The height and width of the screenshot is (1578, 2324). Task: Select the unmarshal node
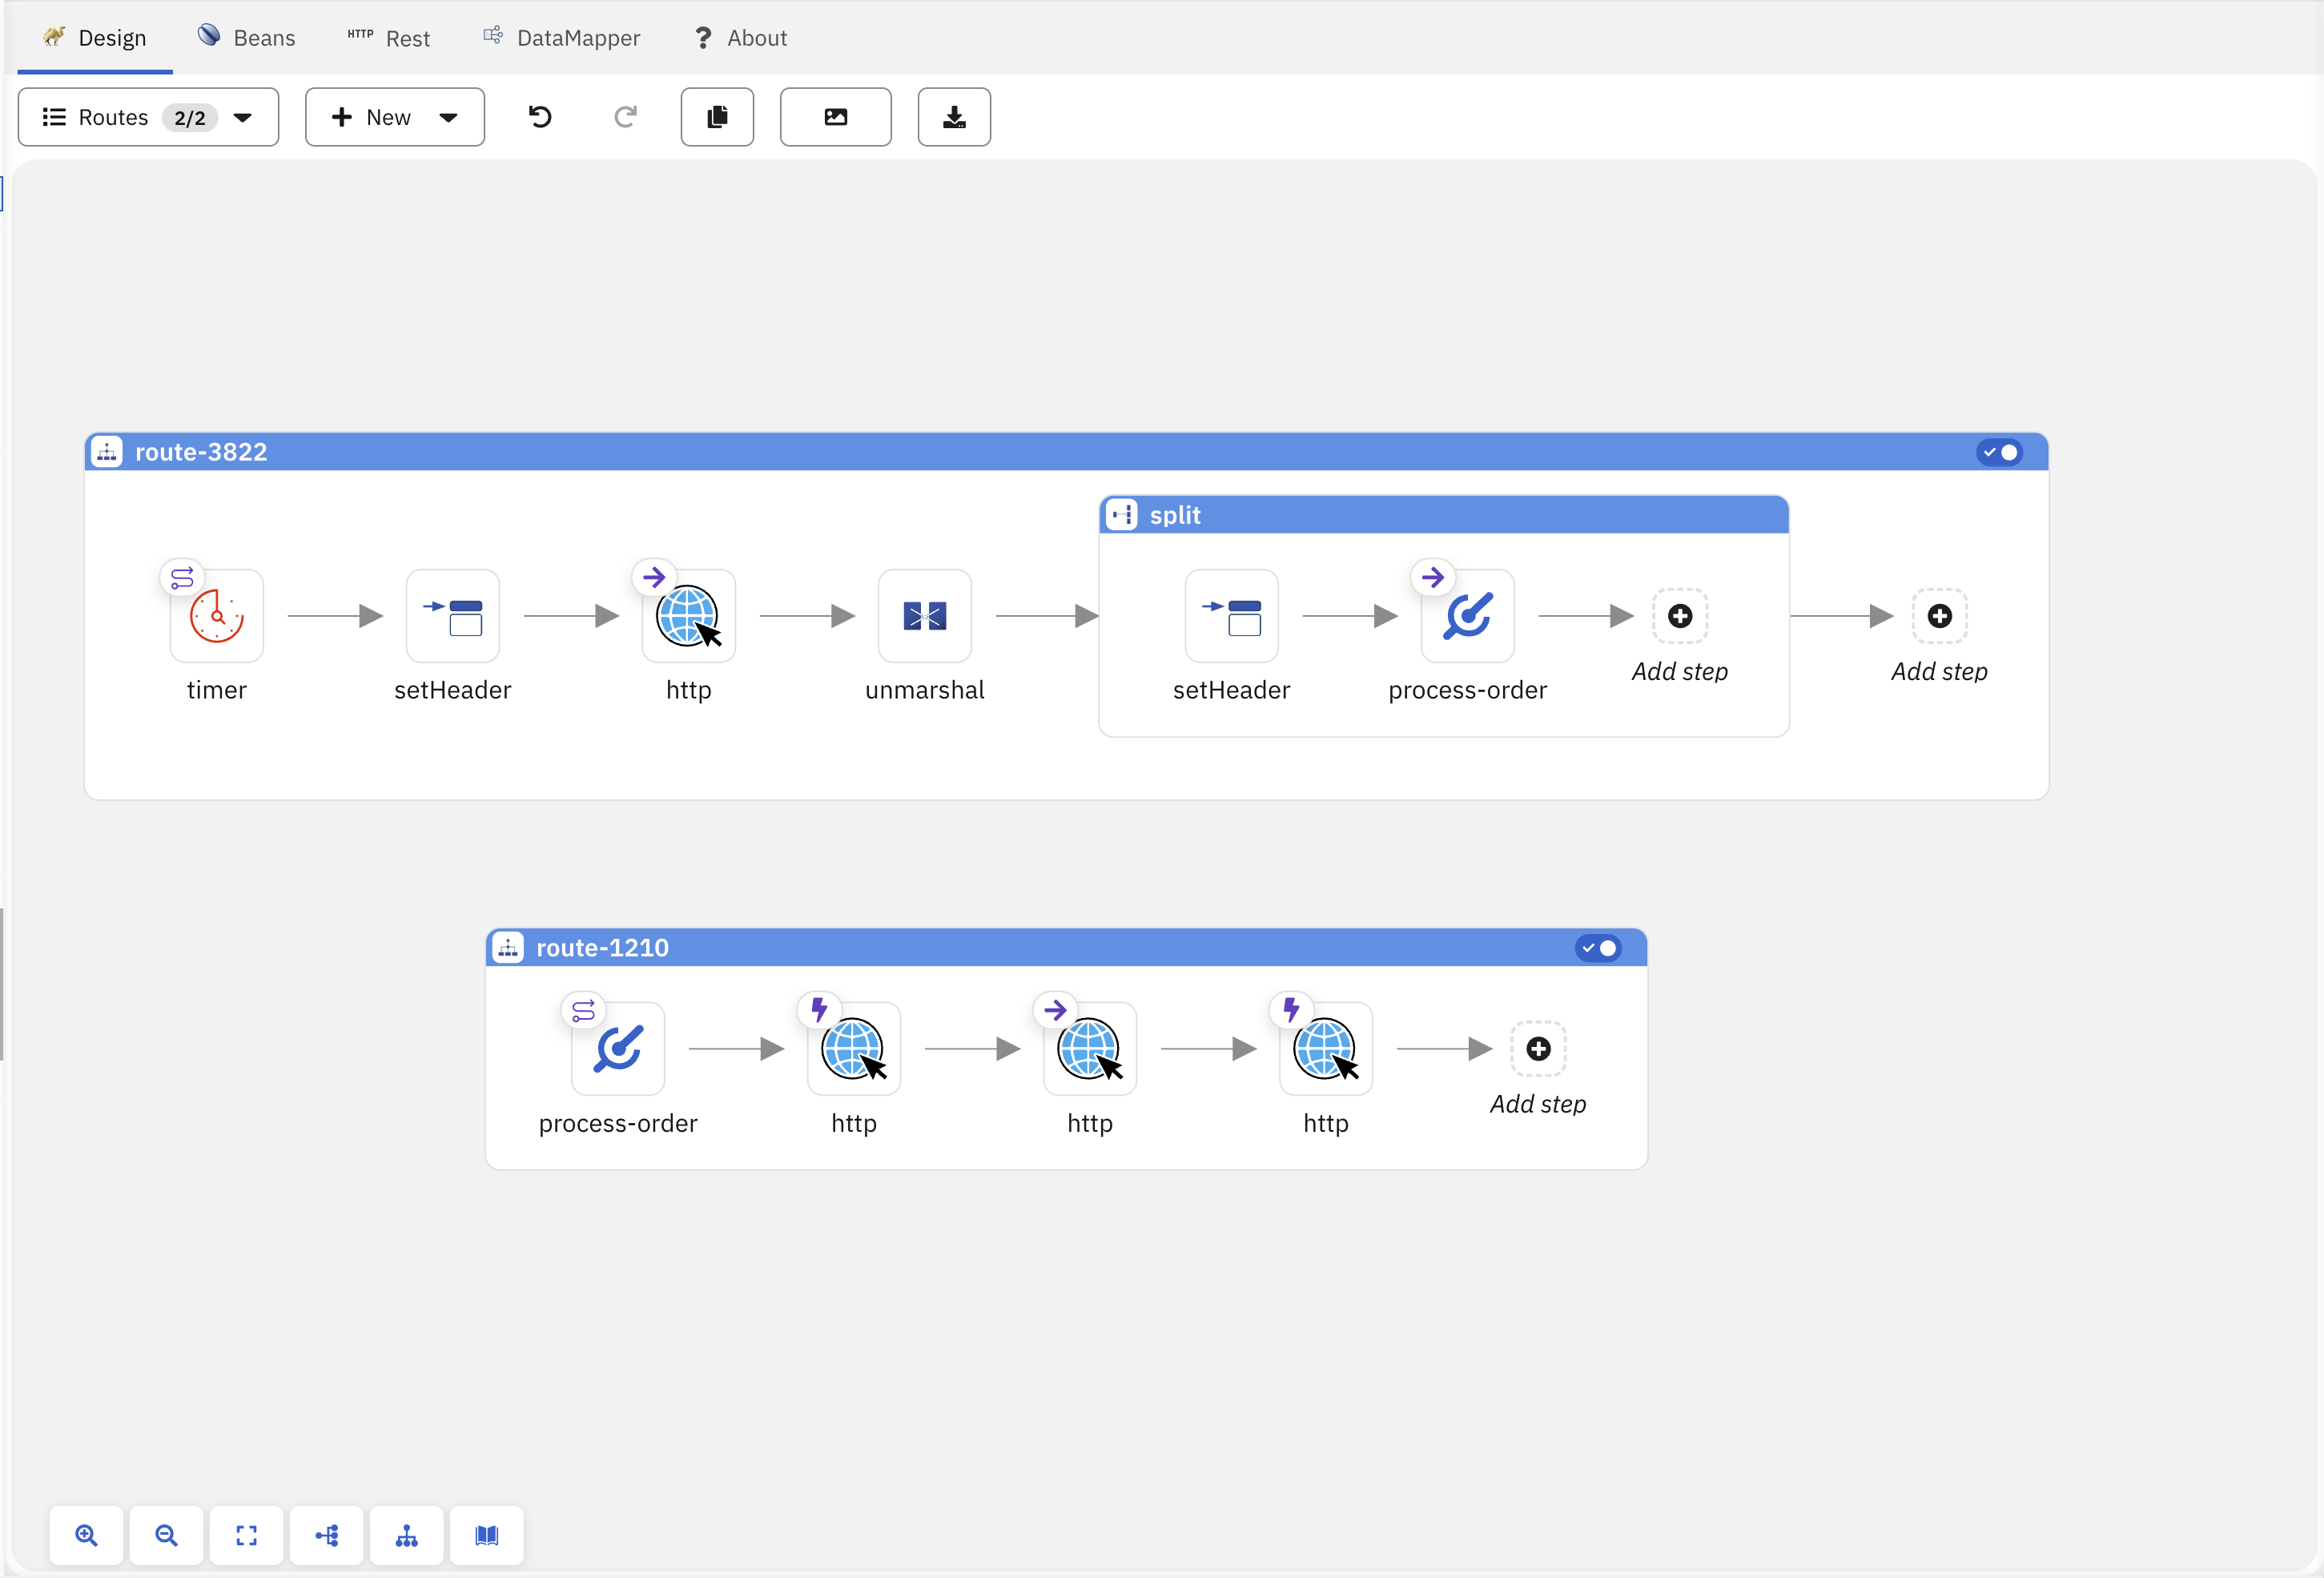(925, 616)
